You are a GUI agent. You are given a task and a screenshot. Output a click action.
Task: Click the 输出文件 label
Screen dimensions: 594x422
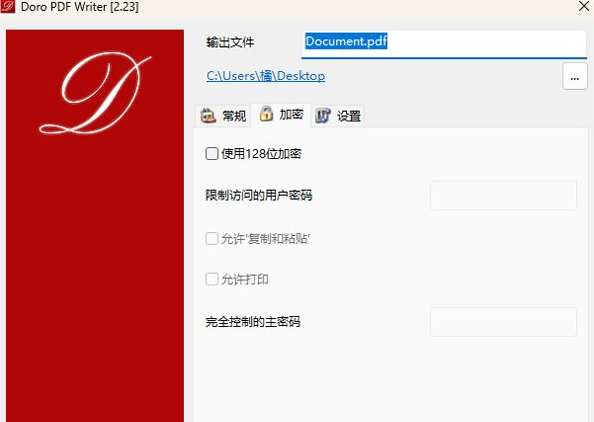click(230, 42)
